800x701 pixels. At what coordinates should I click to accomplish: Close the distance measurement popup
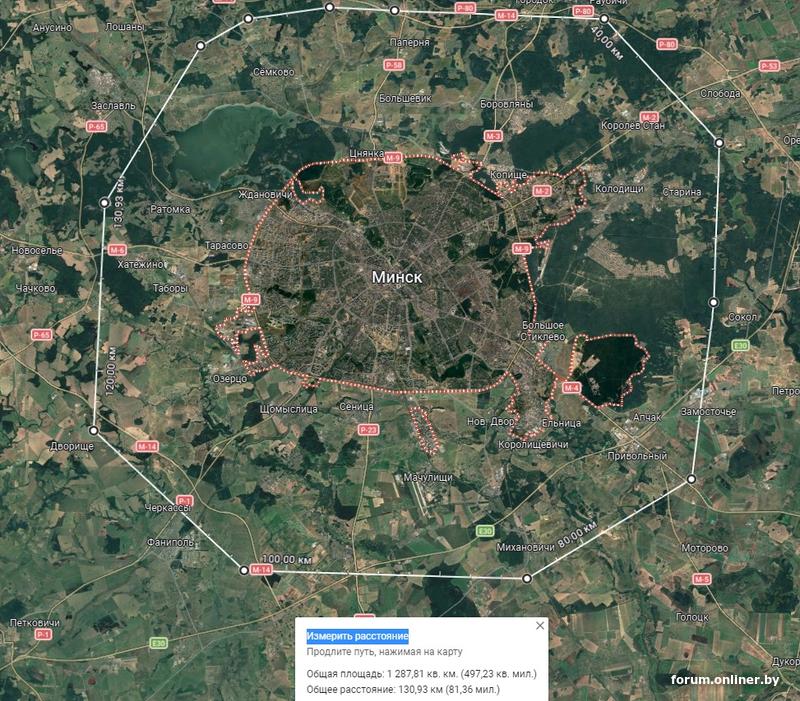(540, 625)
